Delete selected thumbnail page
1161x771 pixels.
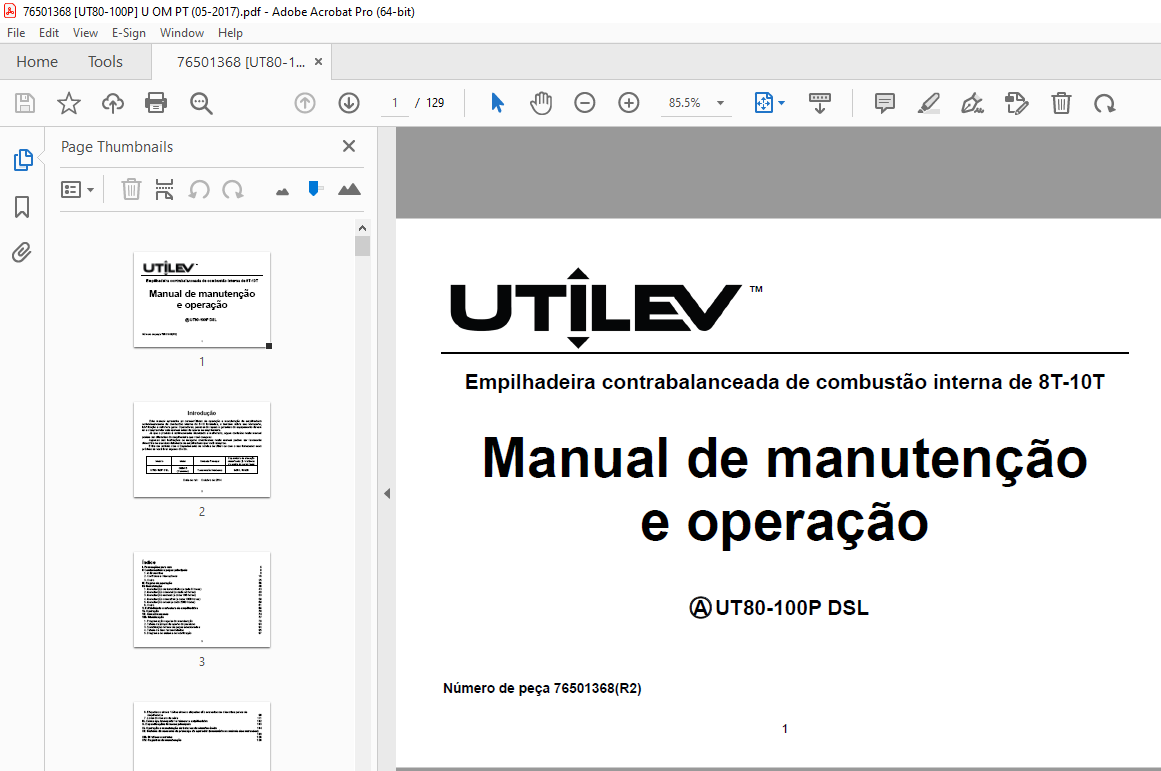(131, 190)
